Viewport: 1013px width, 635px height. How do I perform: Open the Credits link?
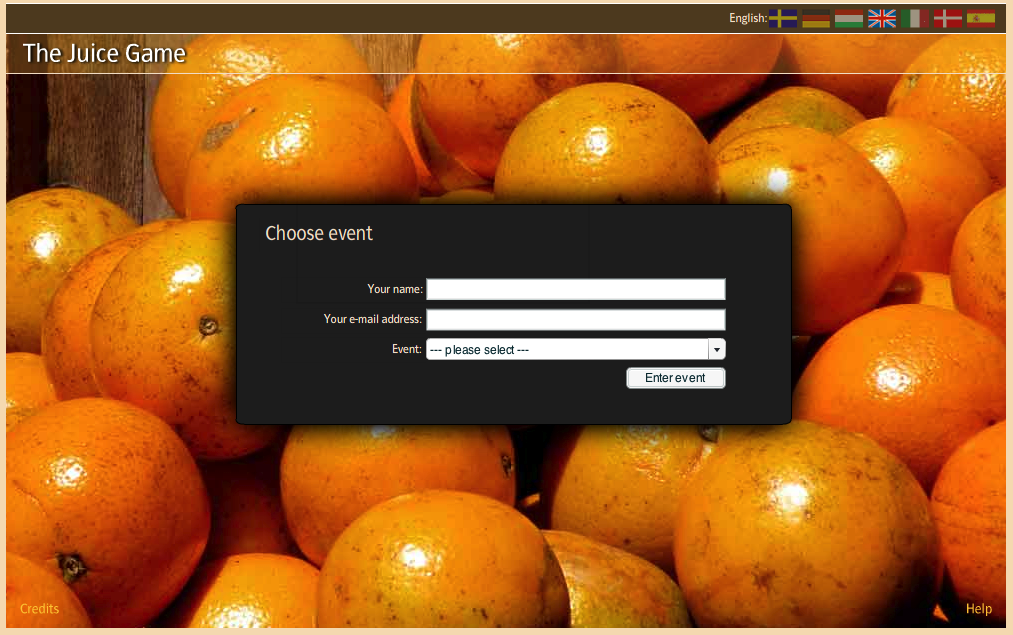39,609
